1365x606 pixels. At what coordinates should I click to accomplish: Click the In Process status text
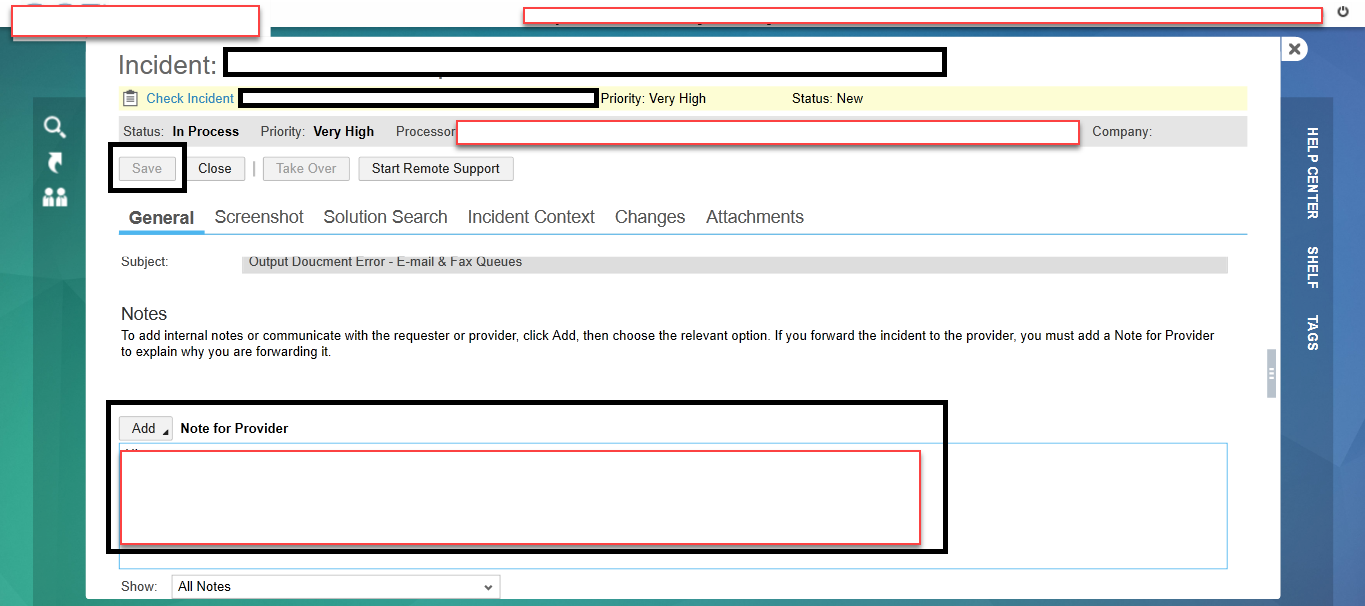click(205, 131)
